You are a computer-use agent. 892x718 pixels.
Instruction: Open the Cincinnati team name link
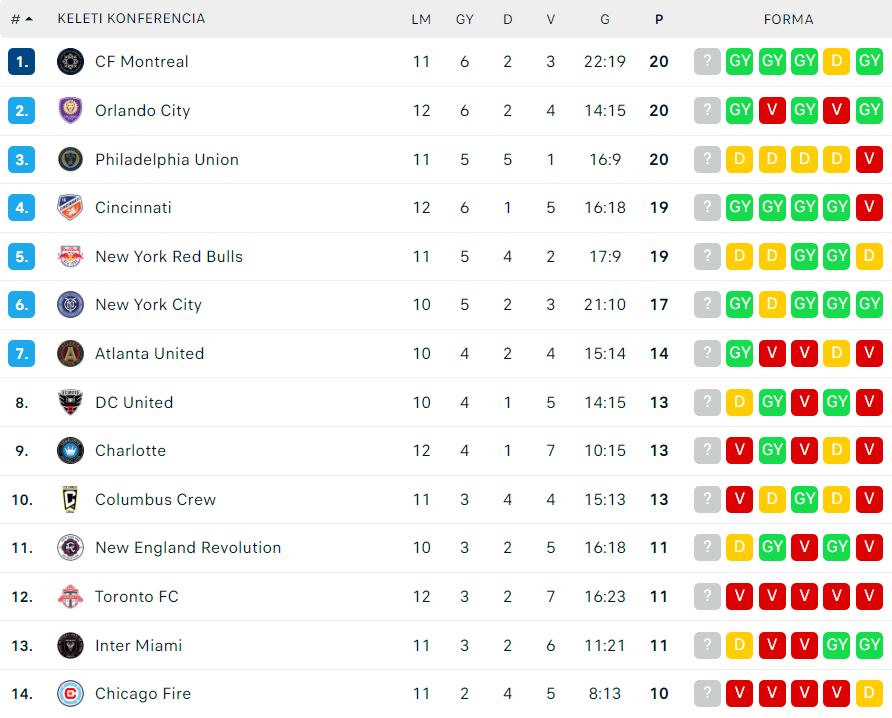click(133, 207)
